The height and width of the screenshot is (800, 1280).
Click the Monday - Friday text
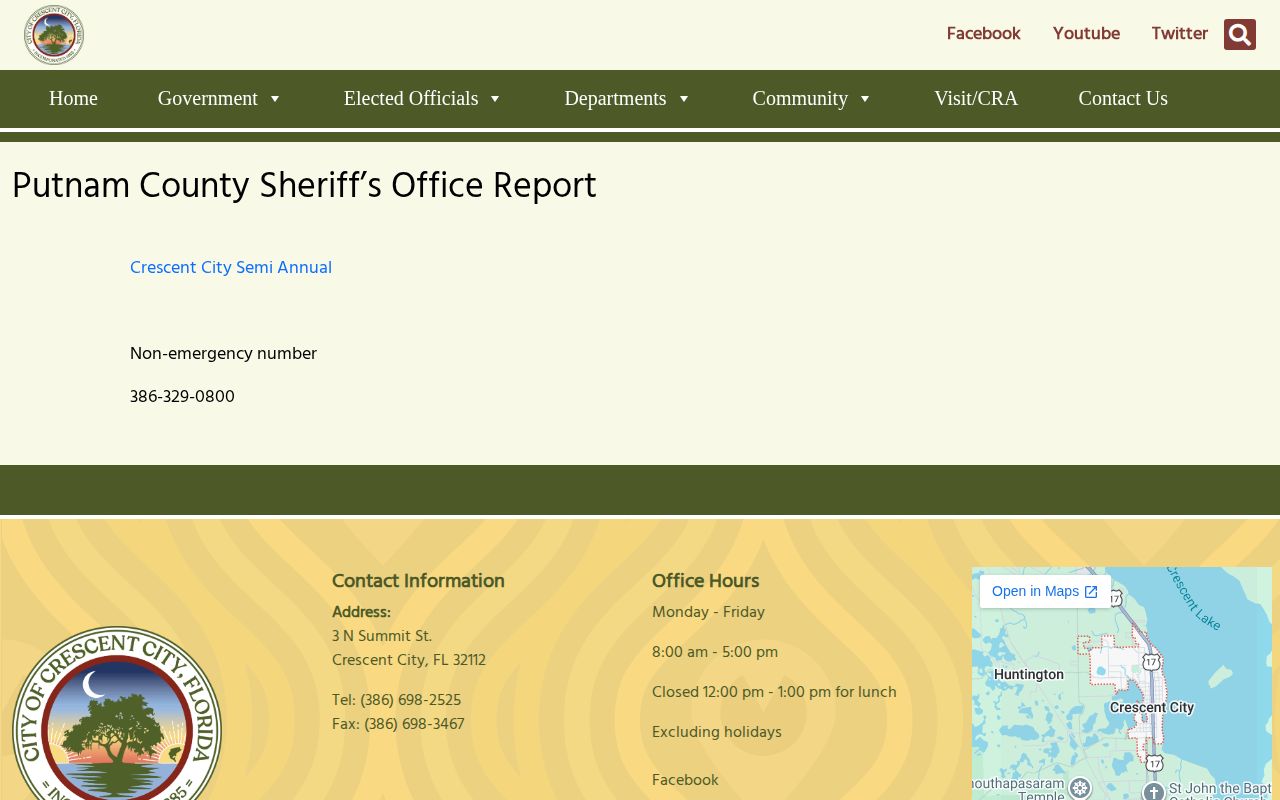[x=708, y=612]
